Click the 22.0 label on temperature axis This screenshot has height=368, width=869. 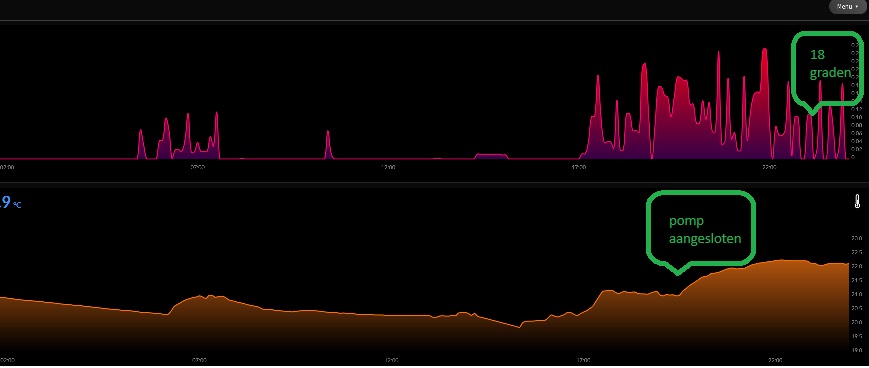[857, 266]
